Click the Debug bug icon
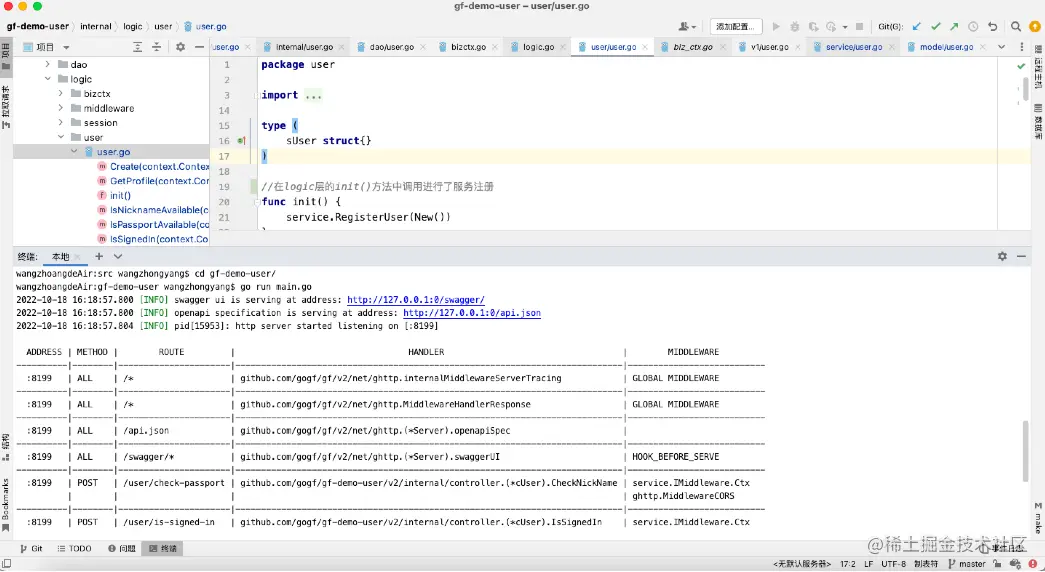Image resolution: width=1045 pixels, height=572 pixels. click(794, 27)
